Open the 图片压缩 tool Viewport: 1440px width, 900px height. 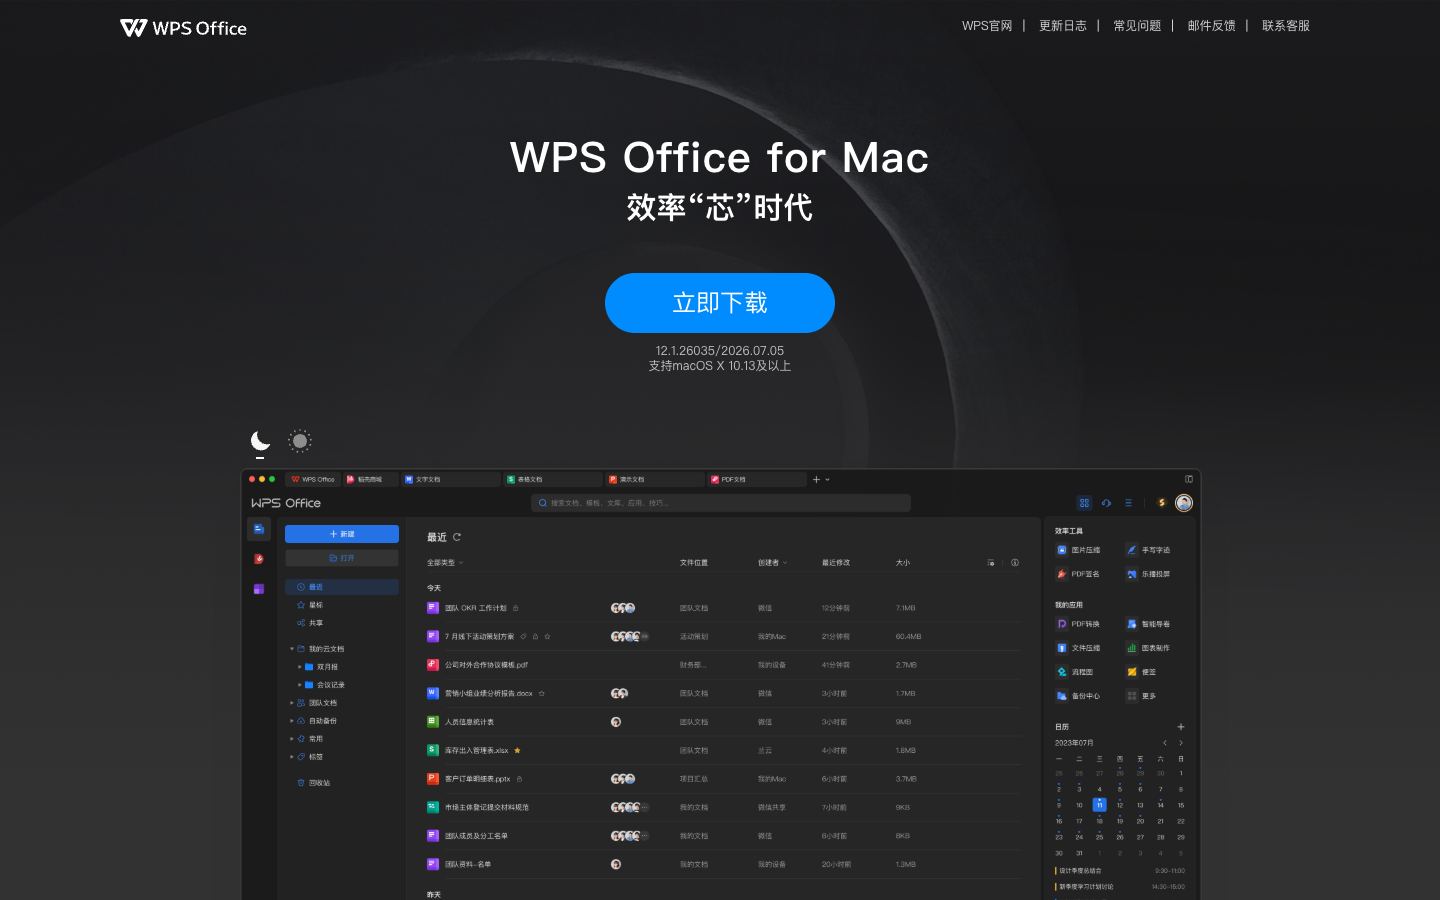coord(1078,550)
